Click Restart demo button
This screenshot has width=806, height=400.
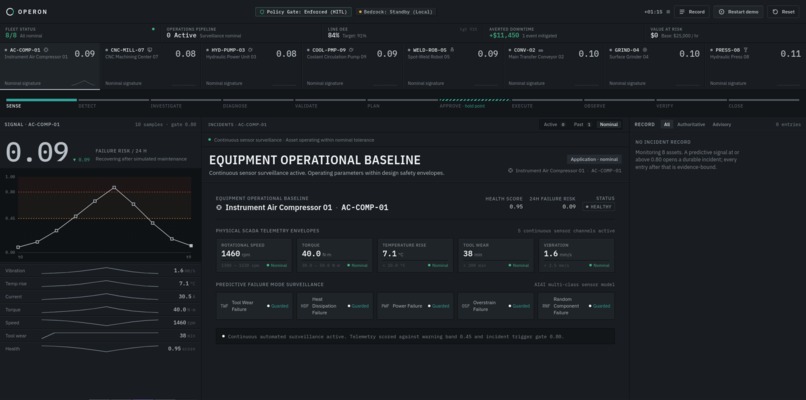738,12
